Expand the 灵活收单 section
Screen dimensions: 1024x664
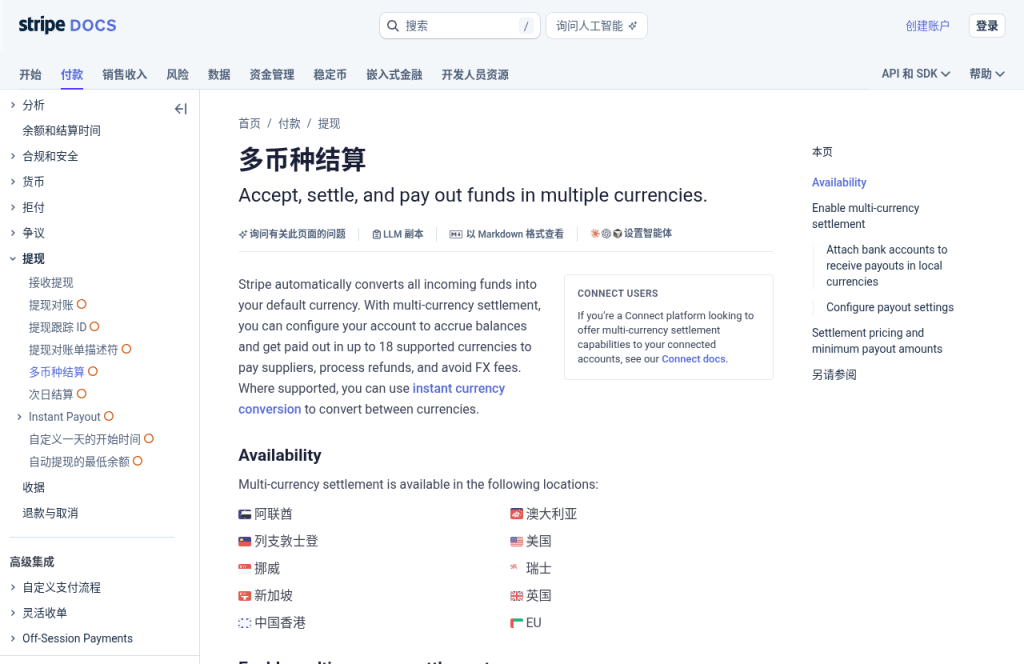click(x=12, y=612)
